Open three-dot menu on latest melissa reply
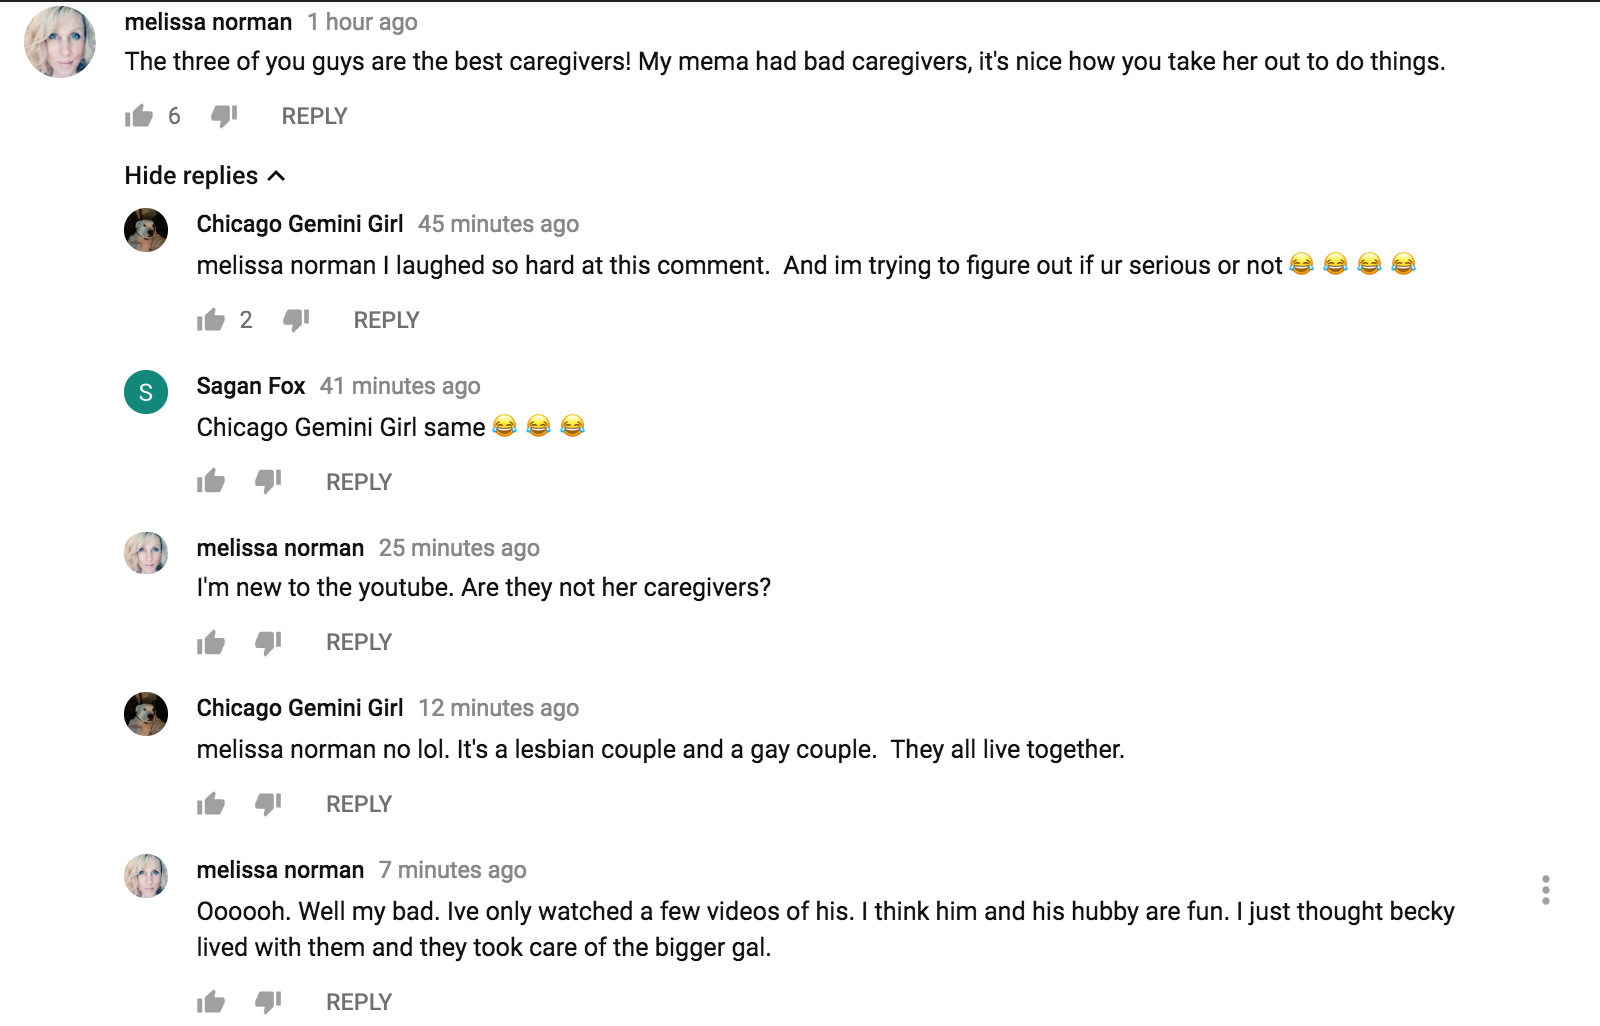Viewport: 1600px width, 1026px height. pos(1546,890)
